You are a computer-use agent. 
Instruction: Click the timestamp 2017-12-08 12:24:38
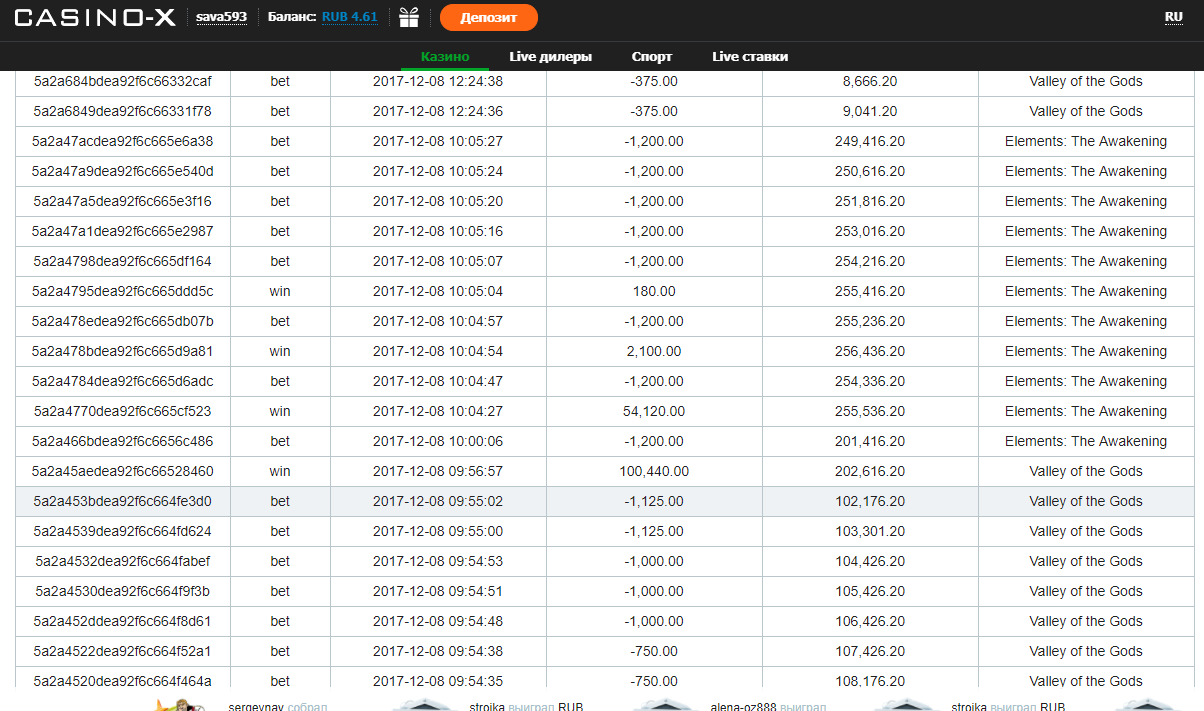pos(438,81)
